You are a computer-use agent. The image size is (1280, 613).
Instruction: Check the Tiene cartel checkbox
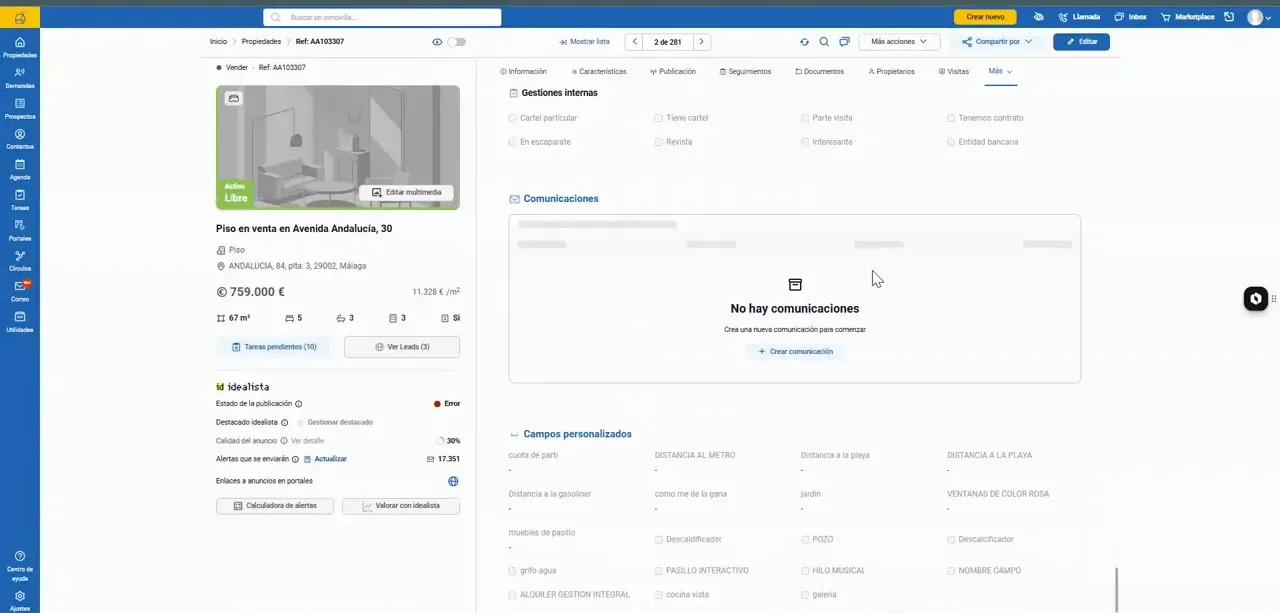659,118
